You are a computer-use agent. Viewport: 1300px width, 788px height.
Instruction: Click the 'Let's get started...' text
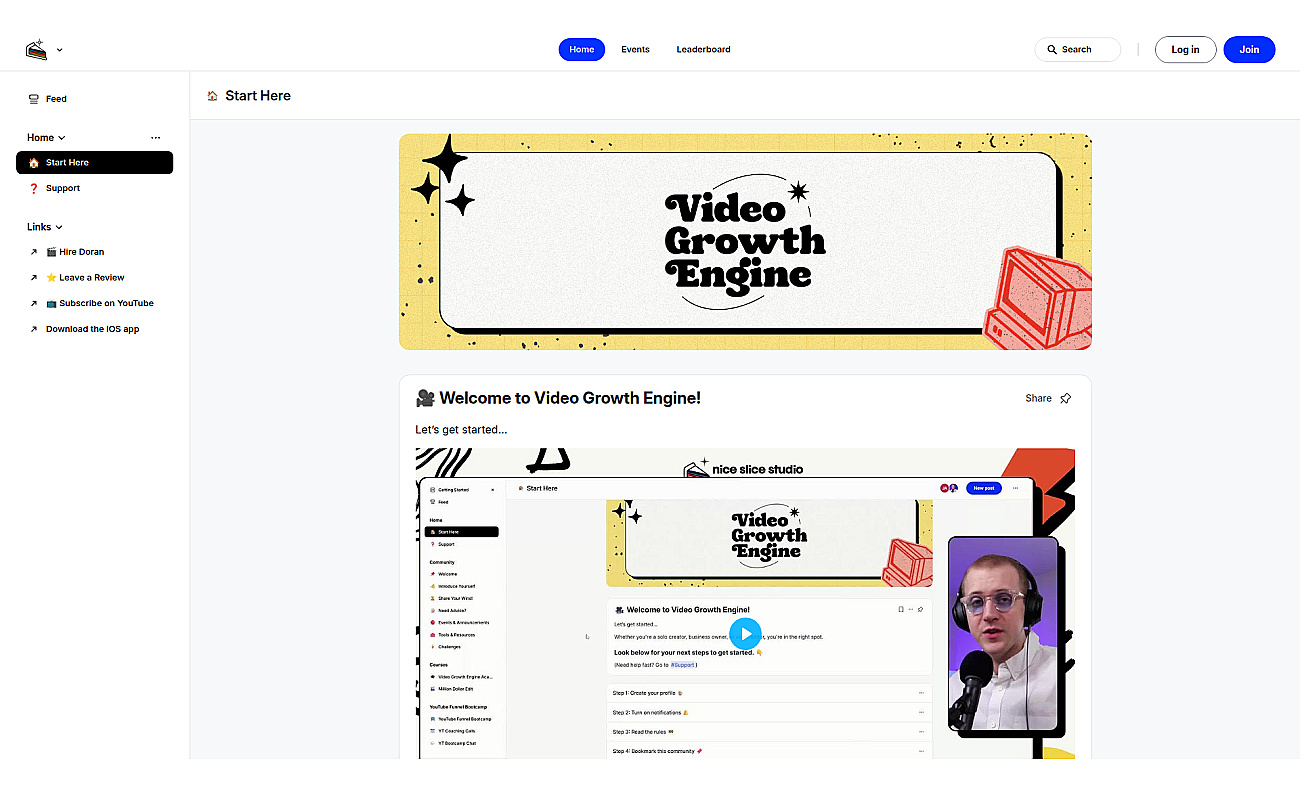click(461, 430)
